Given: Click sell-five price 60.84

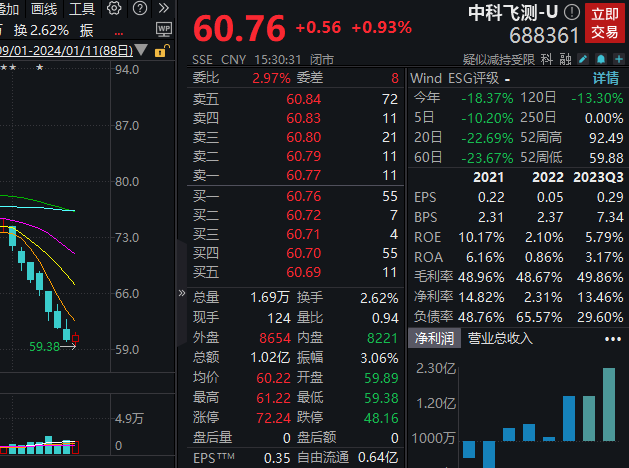Looking at the screenshot, I should [x=304, y=99].
